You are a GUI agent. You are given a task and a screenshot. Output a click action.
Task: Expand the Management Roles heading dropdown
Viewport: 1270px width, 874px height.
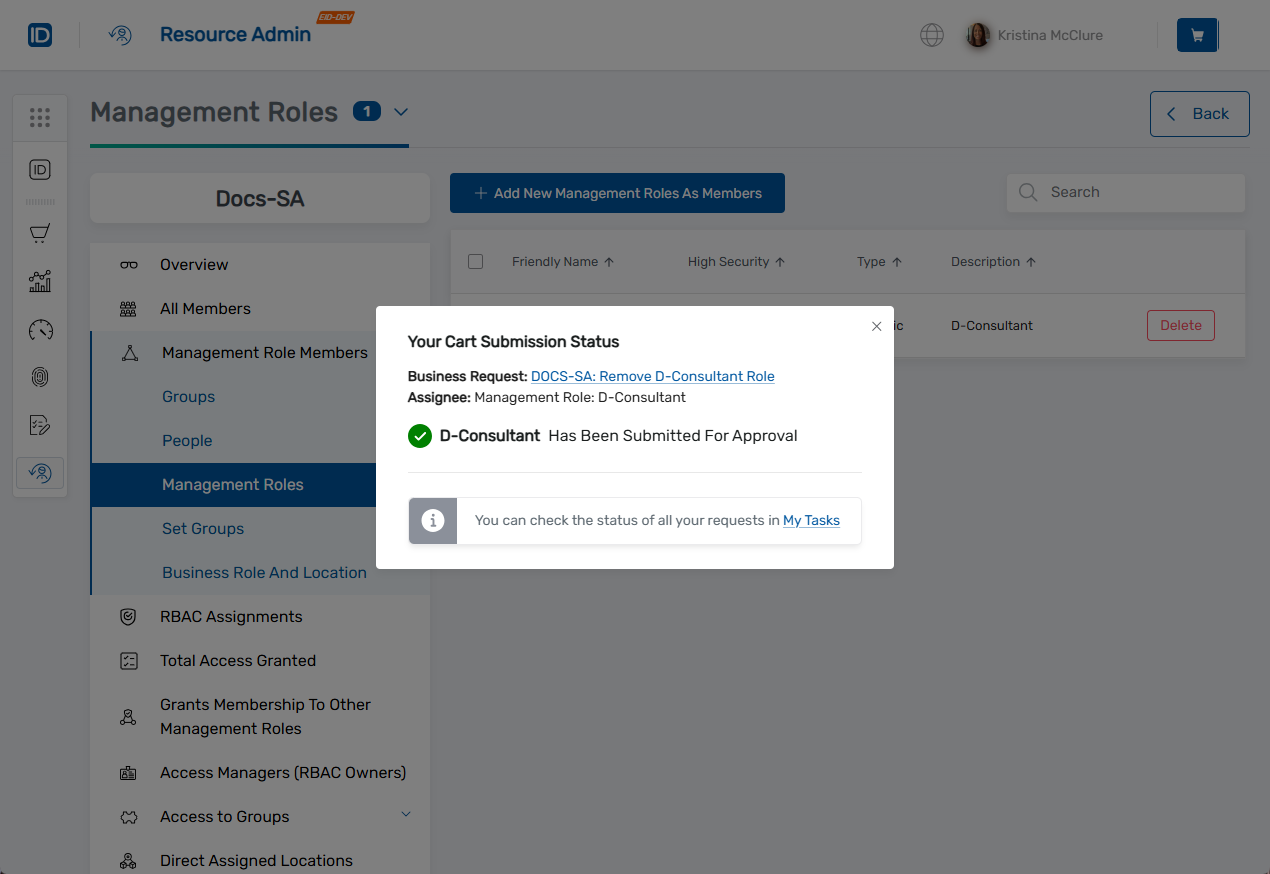[x=401, y=113]
